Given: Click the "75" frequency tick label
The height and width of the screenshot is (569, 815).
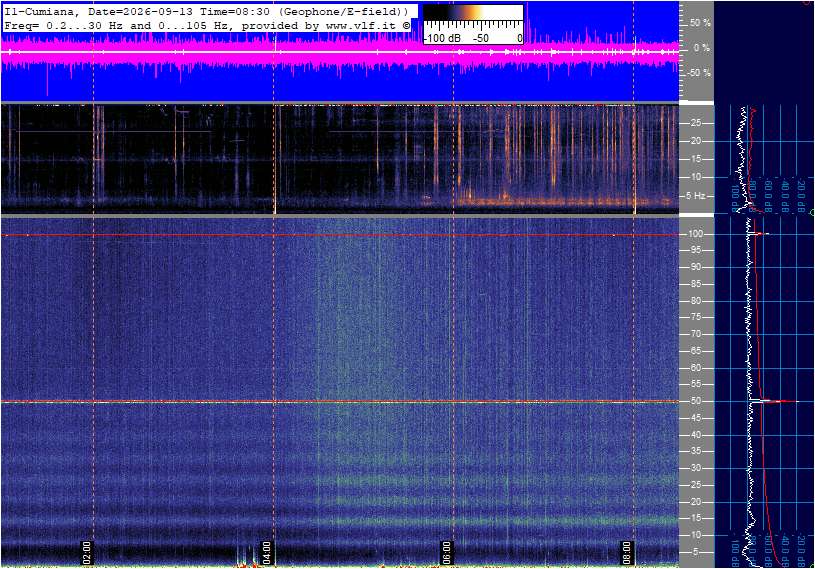Looking at the screenshot, I should [696, 317].
